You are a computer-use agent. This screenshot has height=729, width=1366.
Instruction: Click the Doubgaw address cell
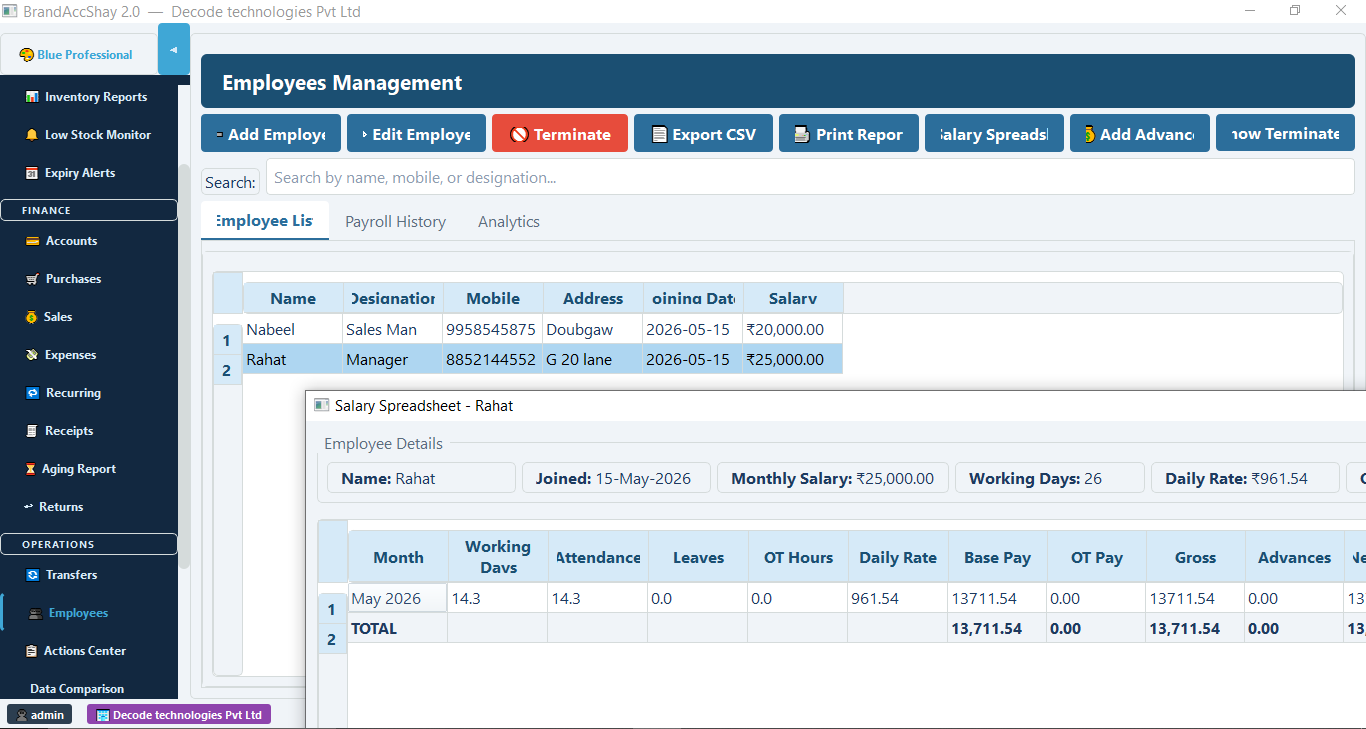(593, 329)
